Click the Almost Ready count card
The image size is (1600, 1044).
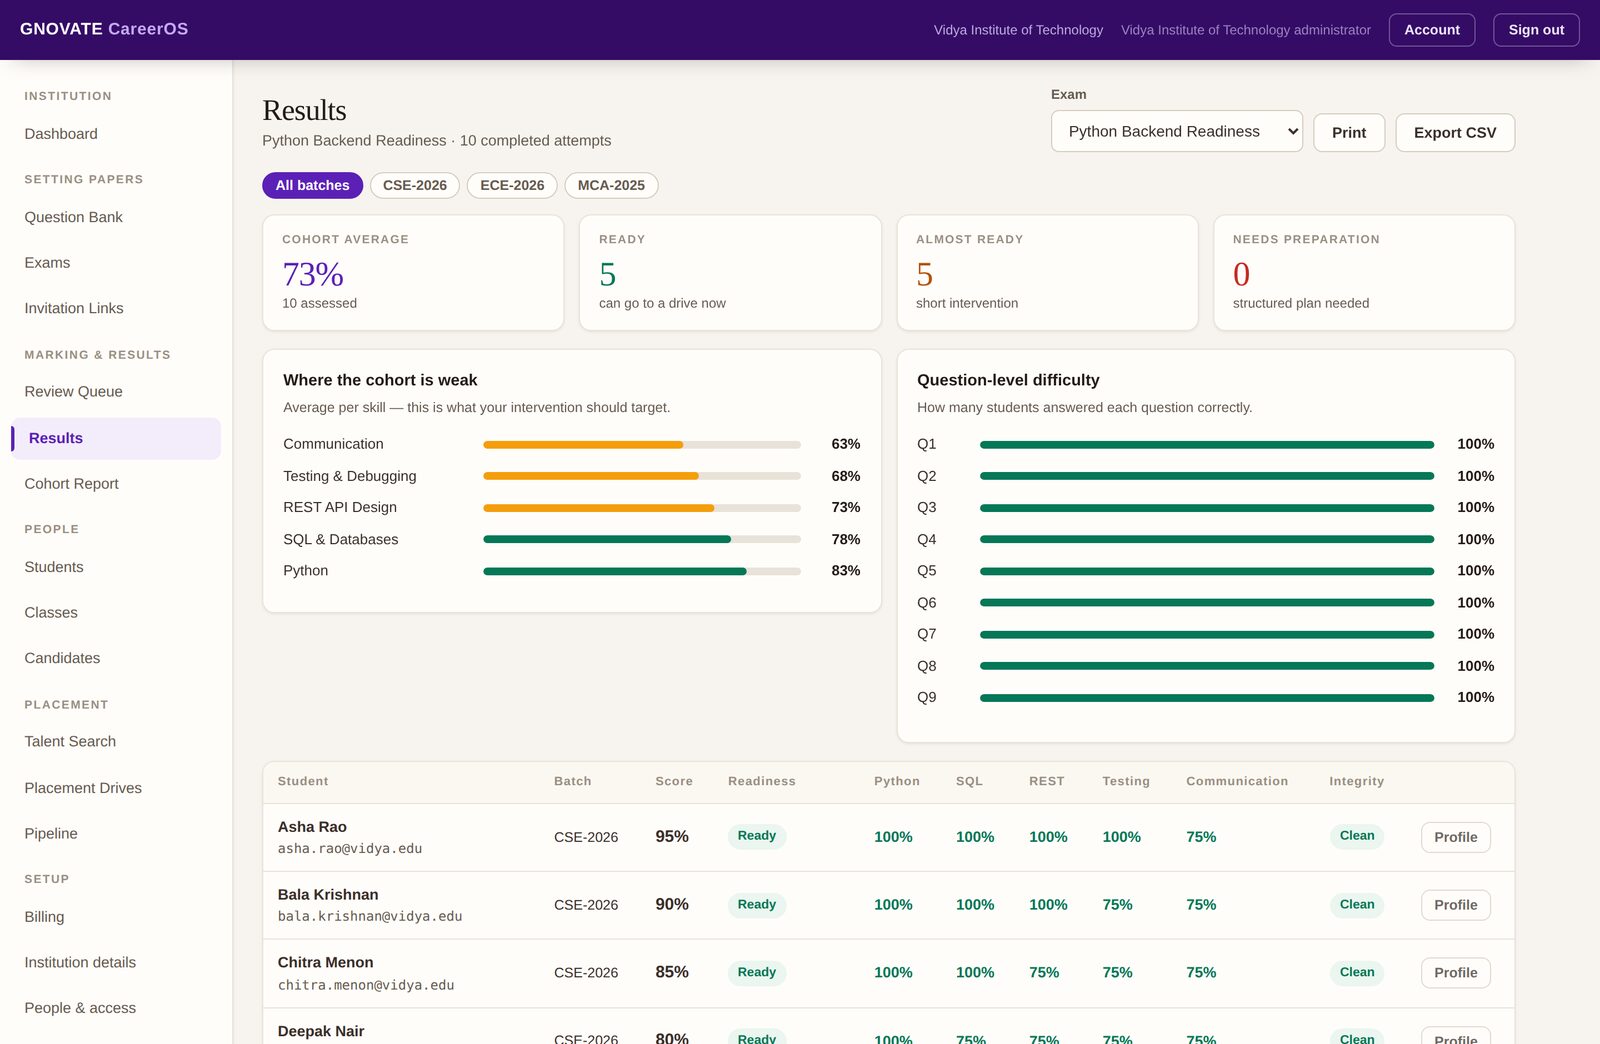click(1047, 272)
